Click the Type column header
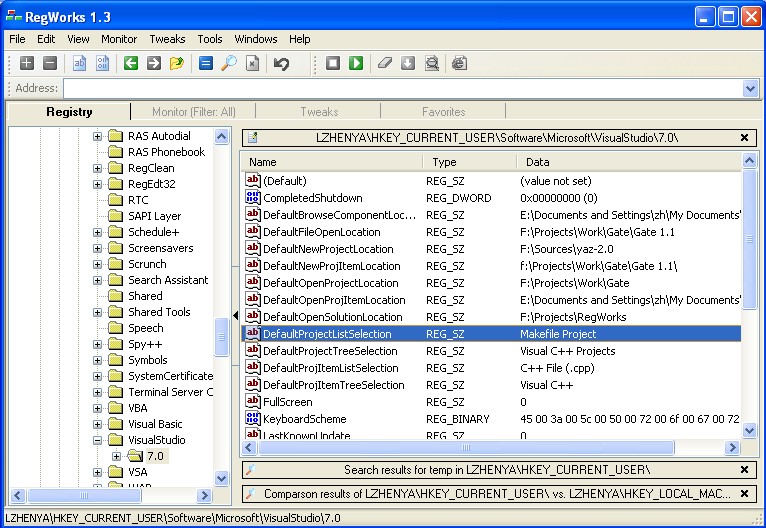Viewport: 766px width, 528px height. 468,162
